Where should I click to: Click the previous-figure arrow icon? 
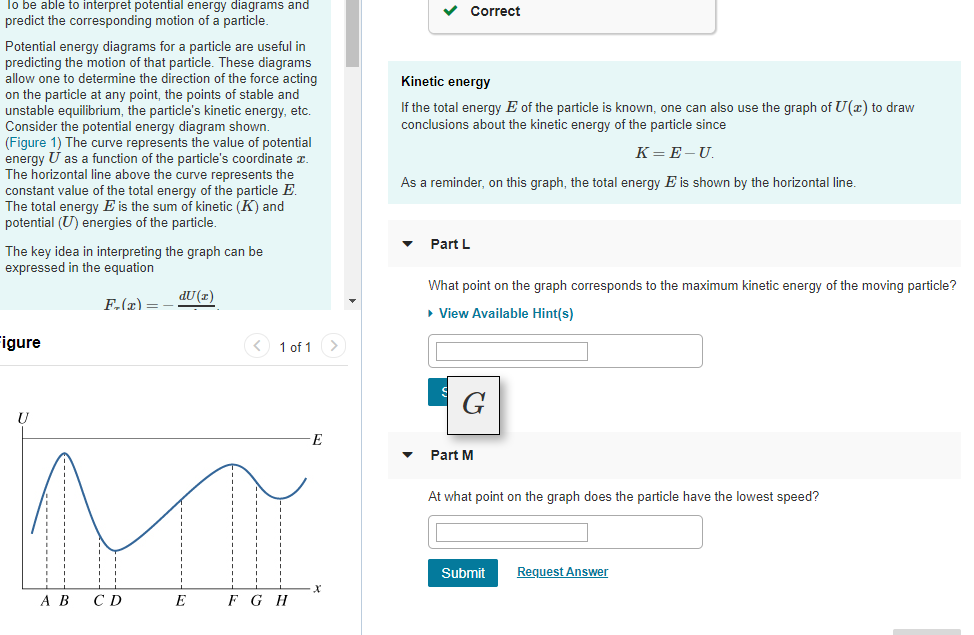pyautogui.click(x=256, y=345)
